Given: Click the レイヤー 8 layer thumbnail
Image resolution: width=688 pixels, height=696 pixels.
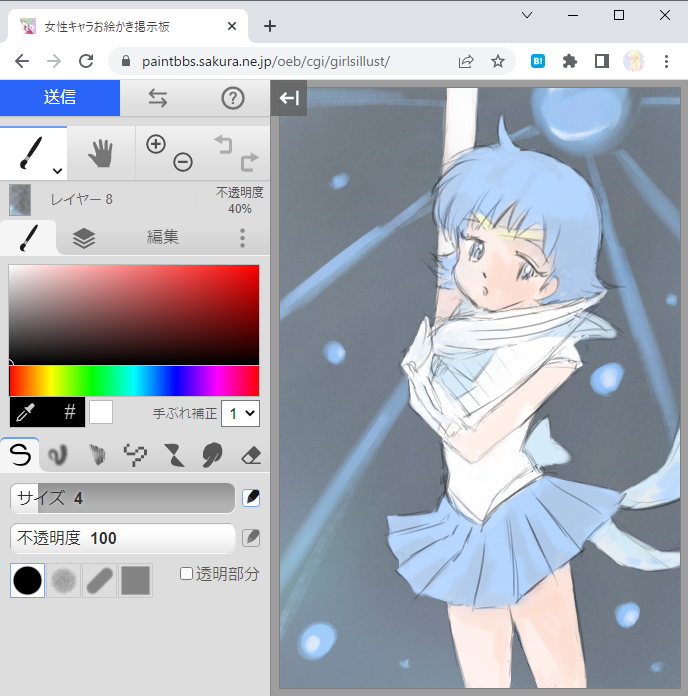Looking at the screenshot, I should pos(20,200).
